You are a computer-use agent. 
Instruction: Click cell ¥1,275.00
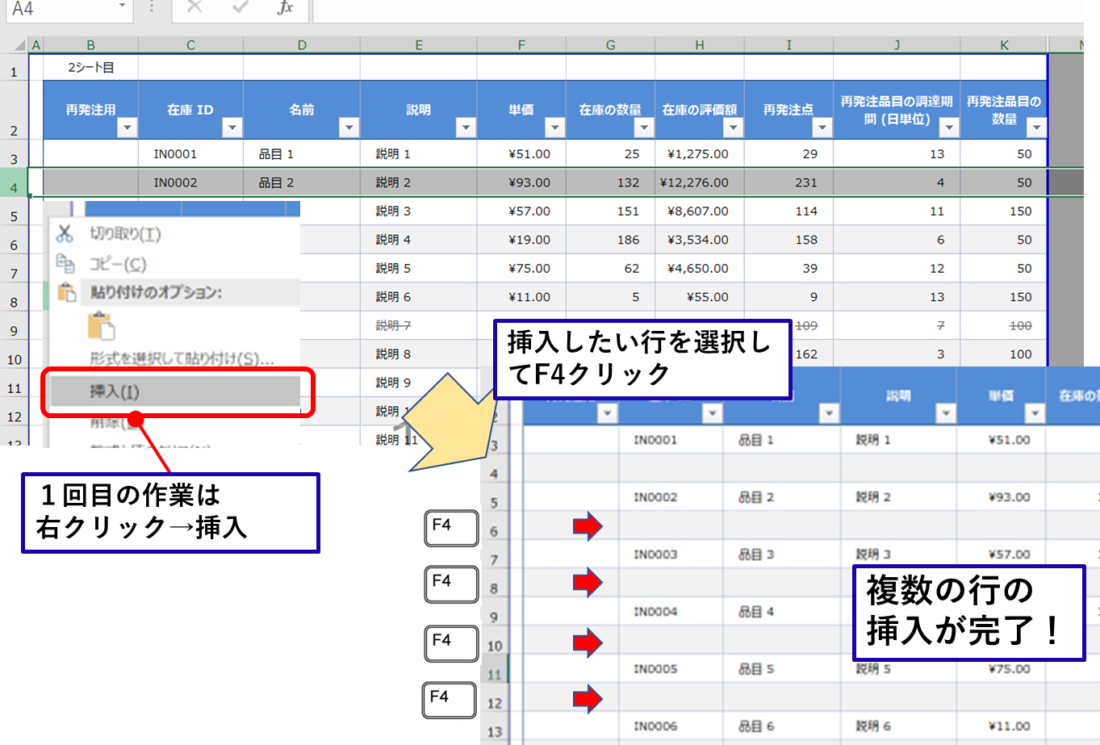pos(699,154)
